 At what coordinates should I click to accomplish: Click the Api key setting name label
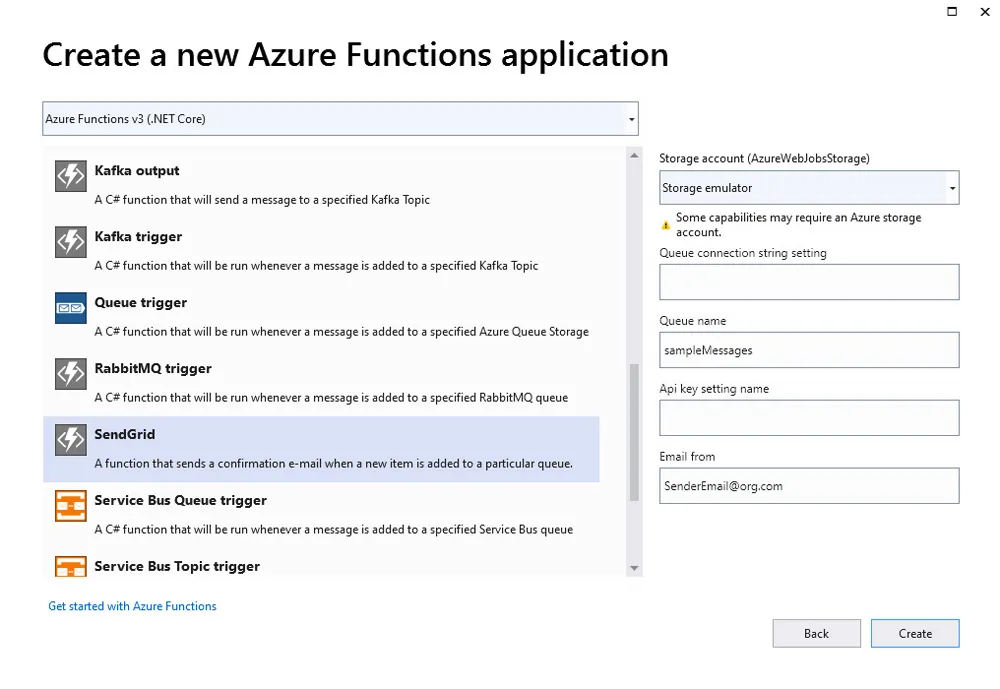(714, 389)
